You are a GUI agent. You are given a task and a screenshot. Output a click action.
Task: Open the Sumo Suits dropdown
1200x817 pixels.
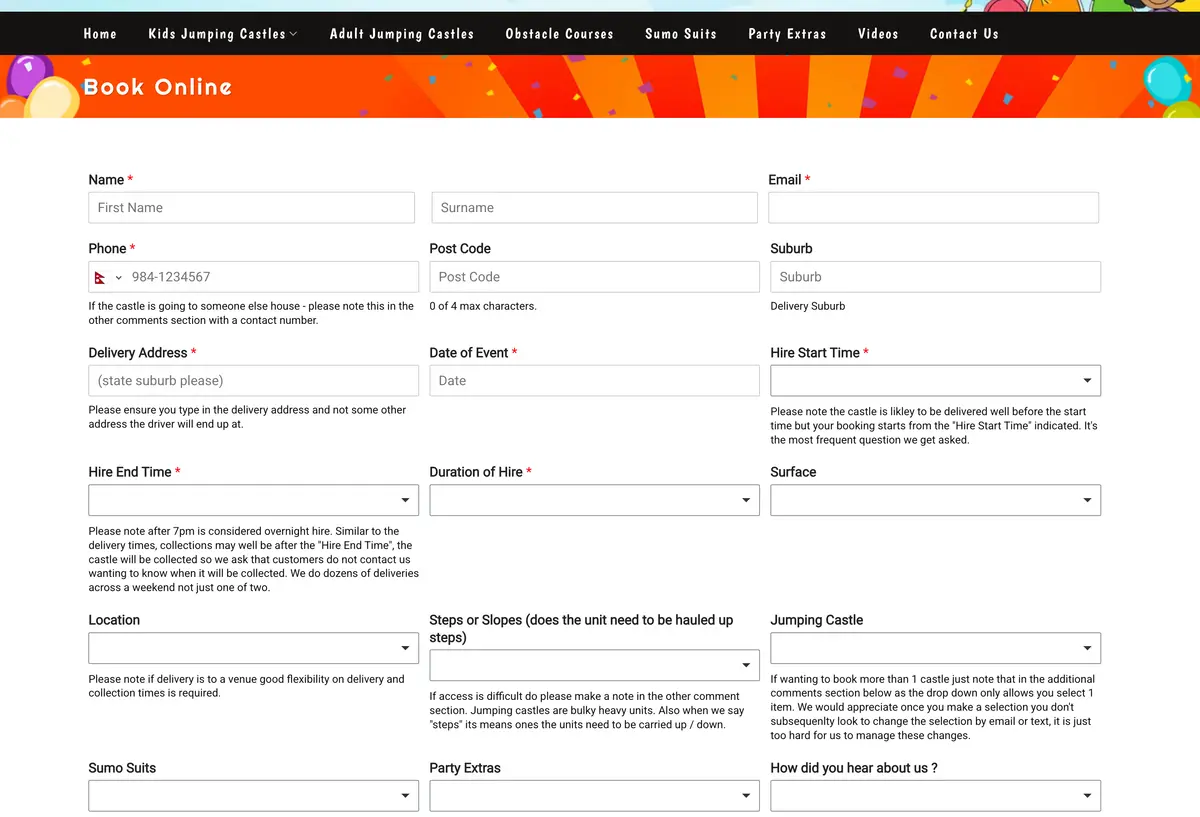click(x=254, y=796)
